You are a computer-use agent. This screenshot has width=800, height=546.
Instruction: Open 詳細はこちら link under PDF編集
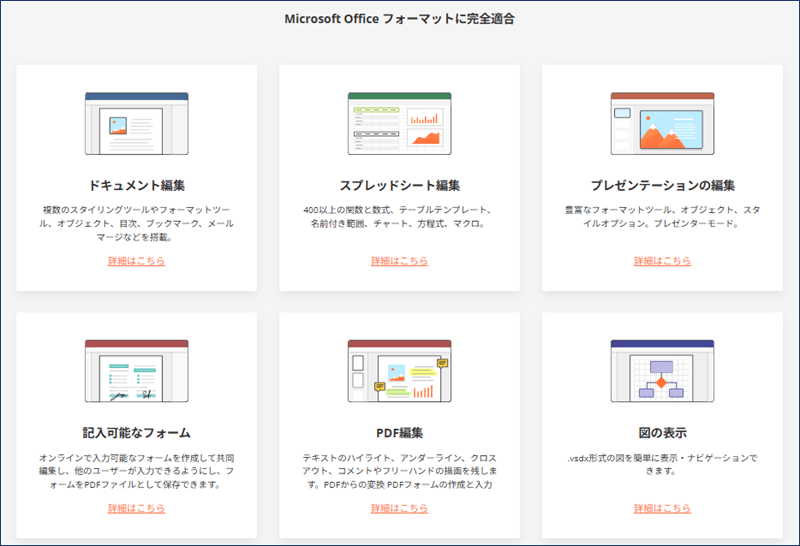coord(399,508)
